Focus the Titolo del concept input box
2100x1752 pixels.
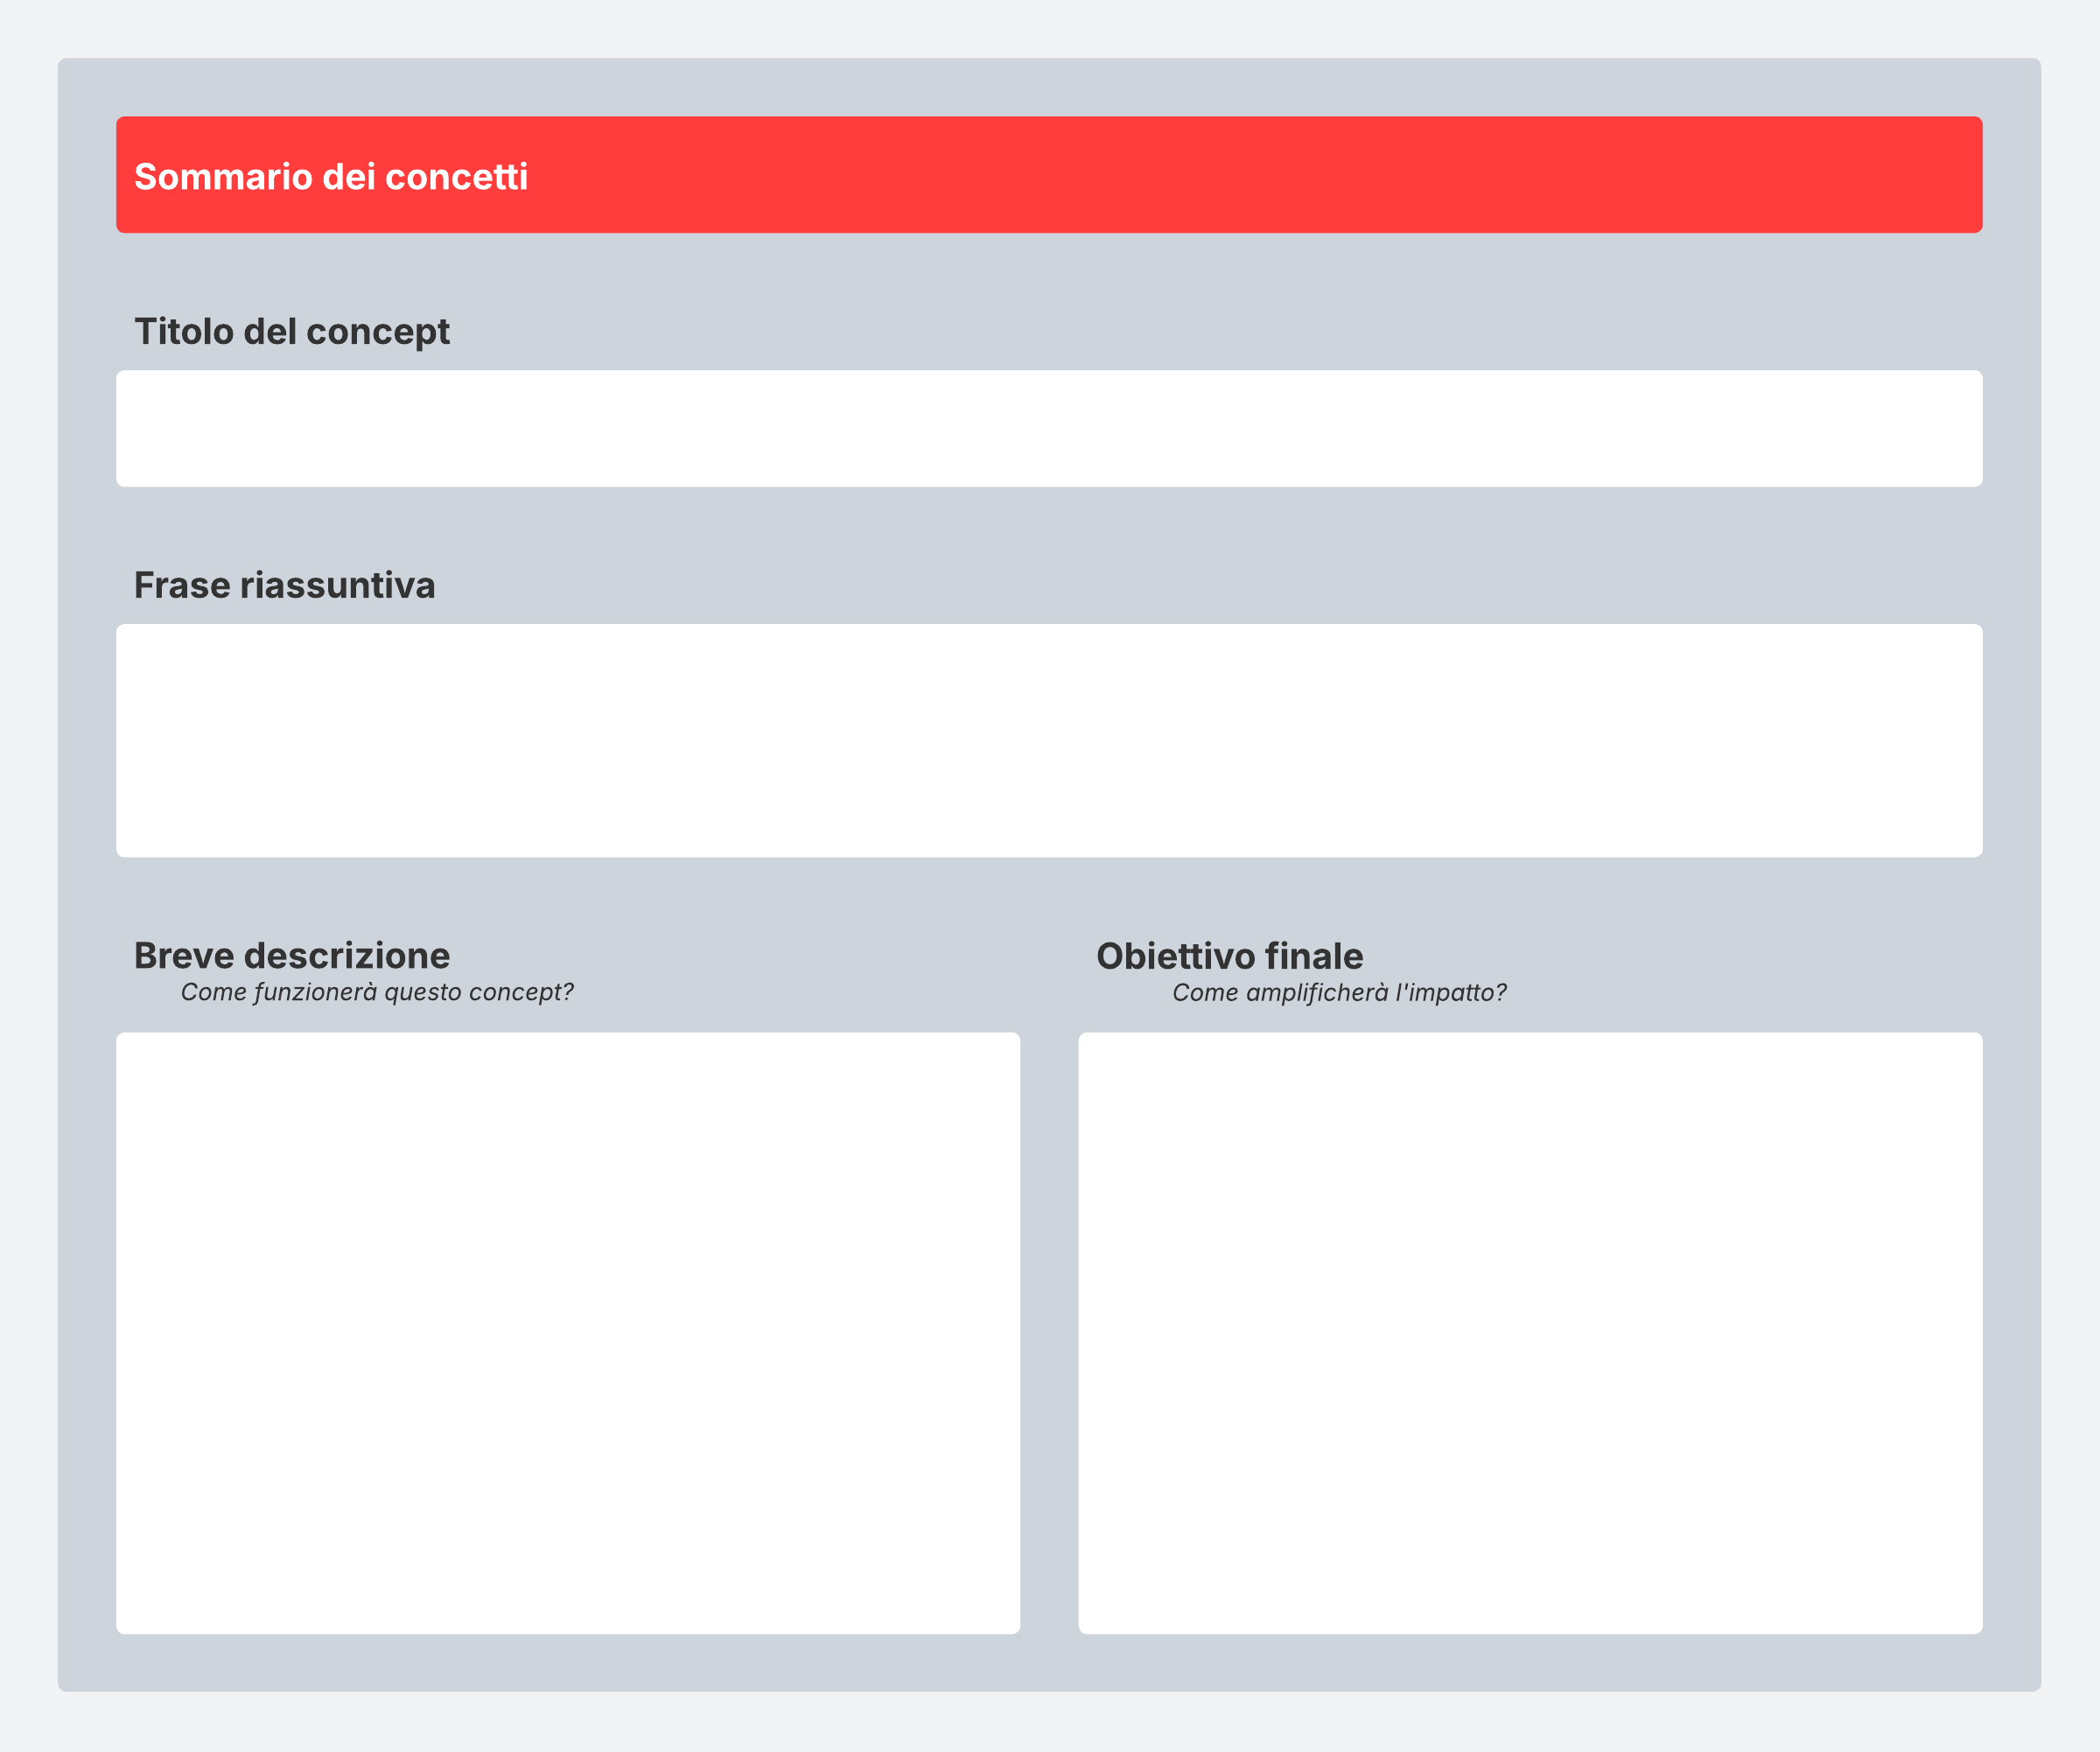tap(1049, 429)
